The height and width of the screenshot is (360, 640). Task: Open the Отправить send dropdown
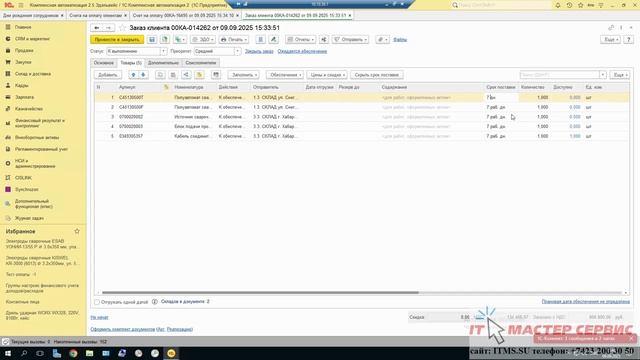point(350,40)
